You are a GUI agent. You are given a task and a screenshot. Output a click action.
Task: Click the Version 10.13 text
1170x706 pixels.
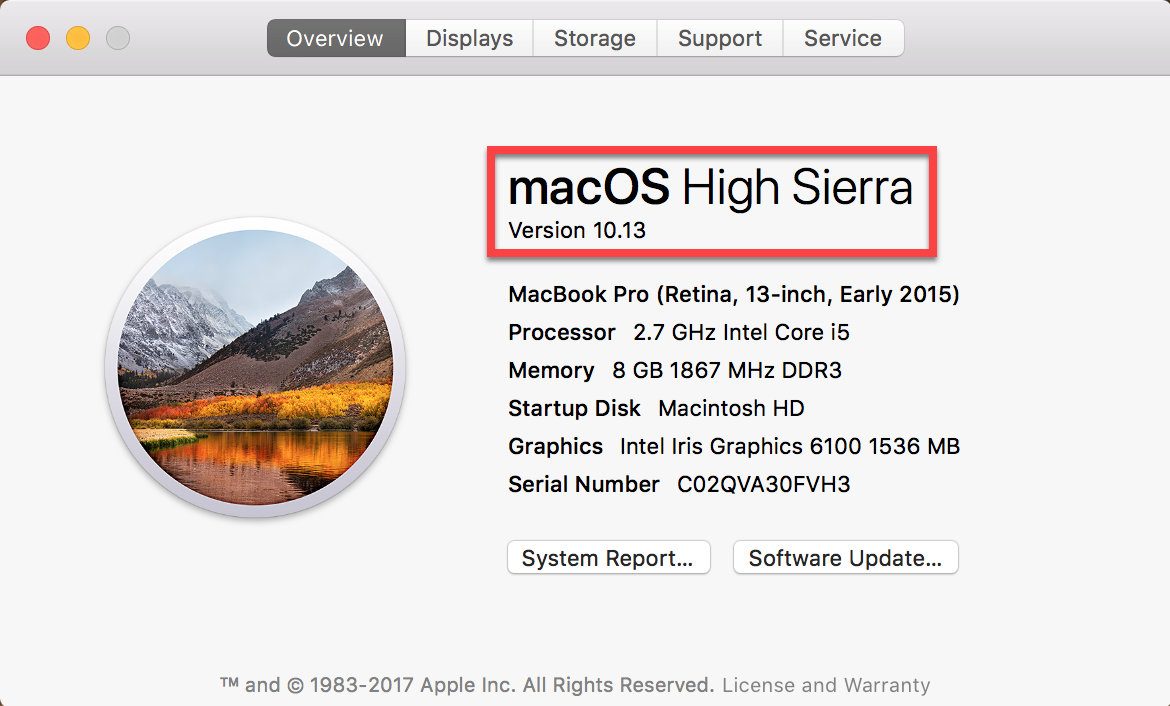point(577,231)
